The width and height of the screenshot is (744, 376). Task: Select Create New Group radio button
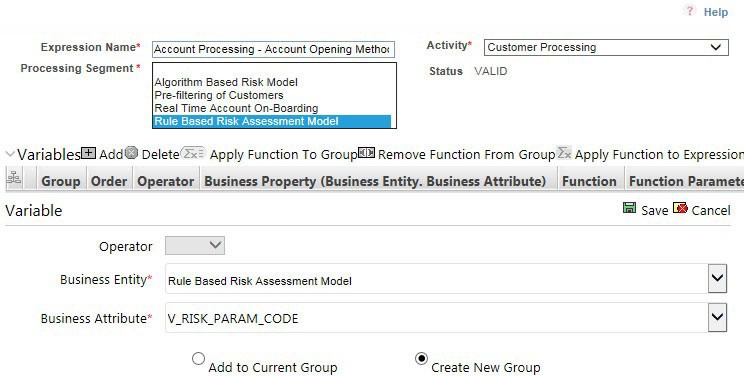[421, 358]
